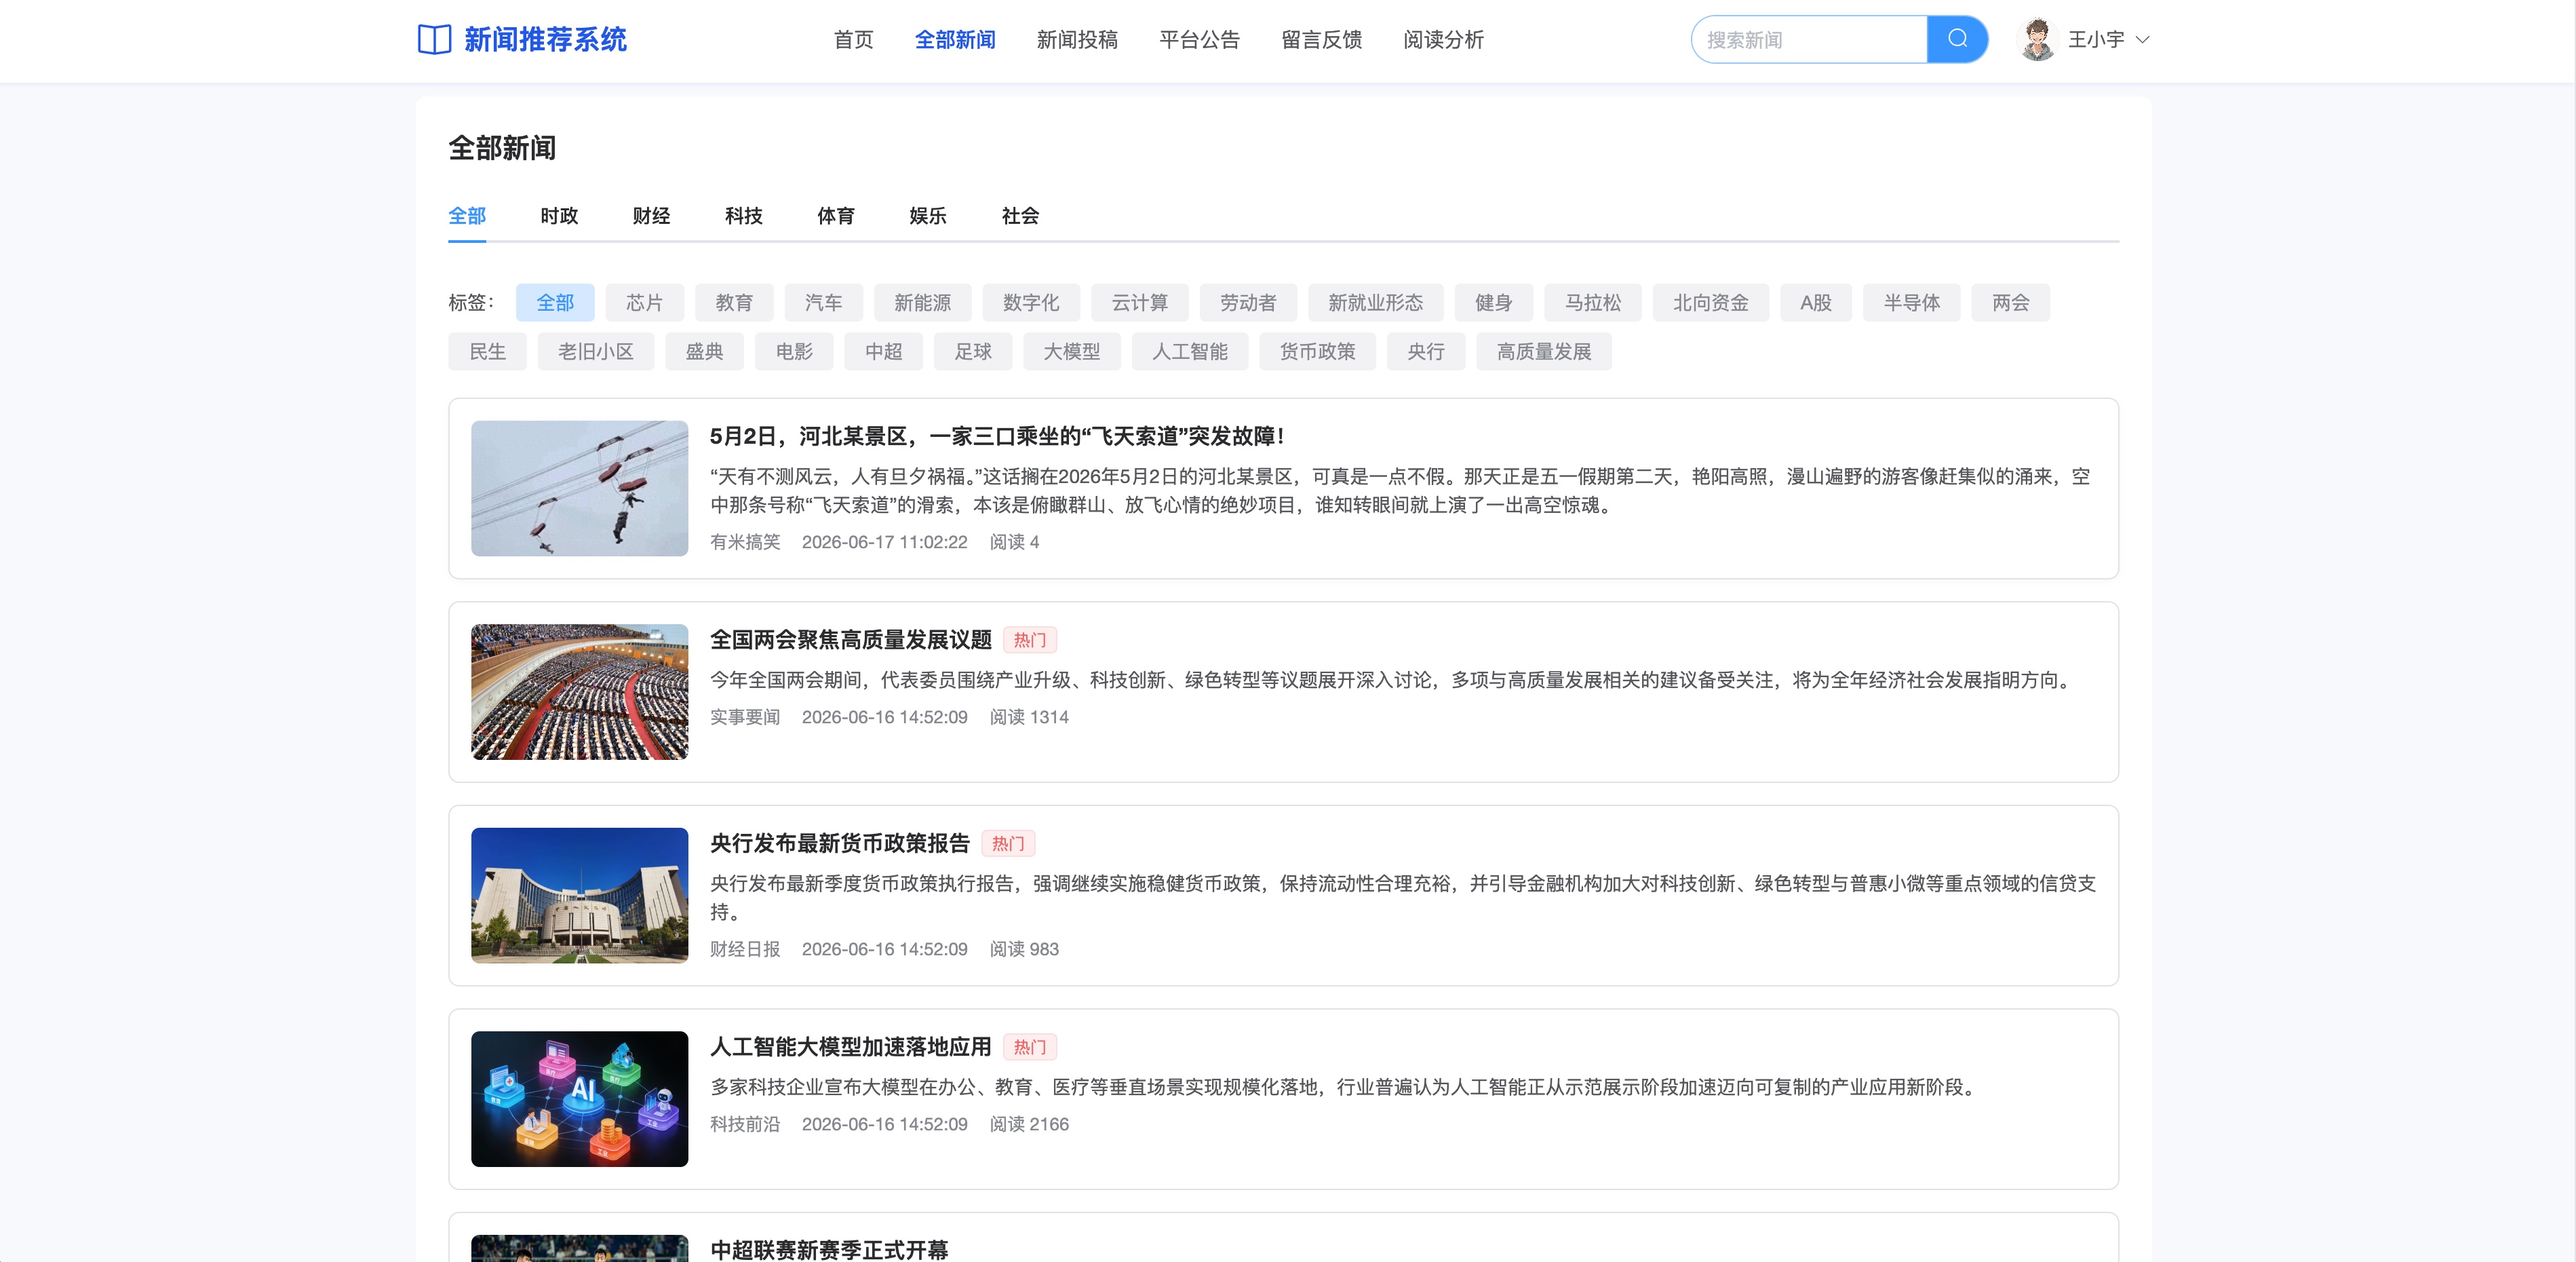Switch to the 财经 tab
Screen dimensions: 2576x1262
[651, 215]
